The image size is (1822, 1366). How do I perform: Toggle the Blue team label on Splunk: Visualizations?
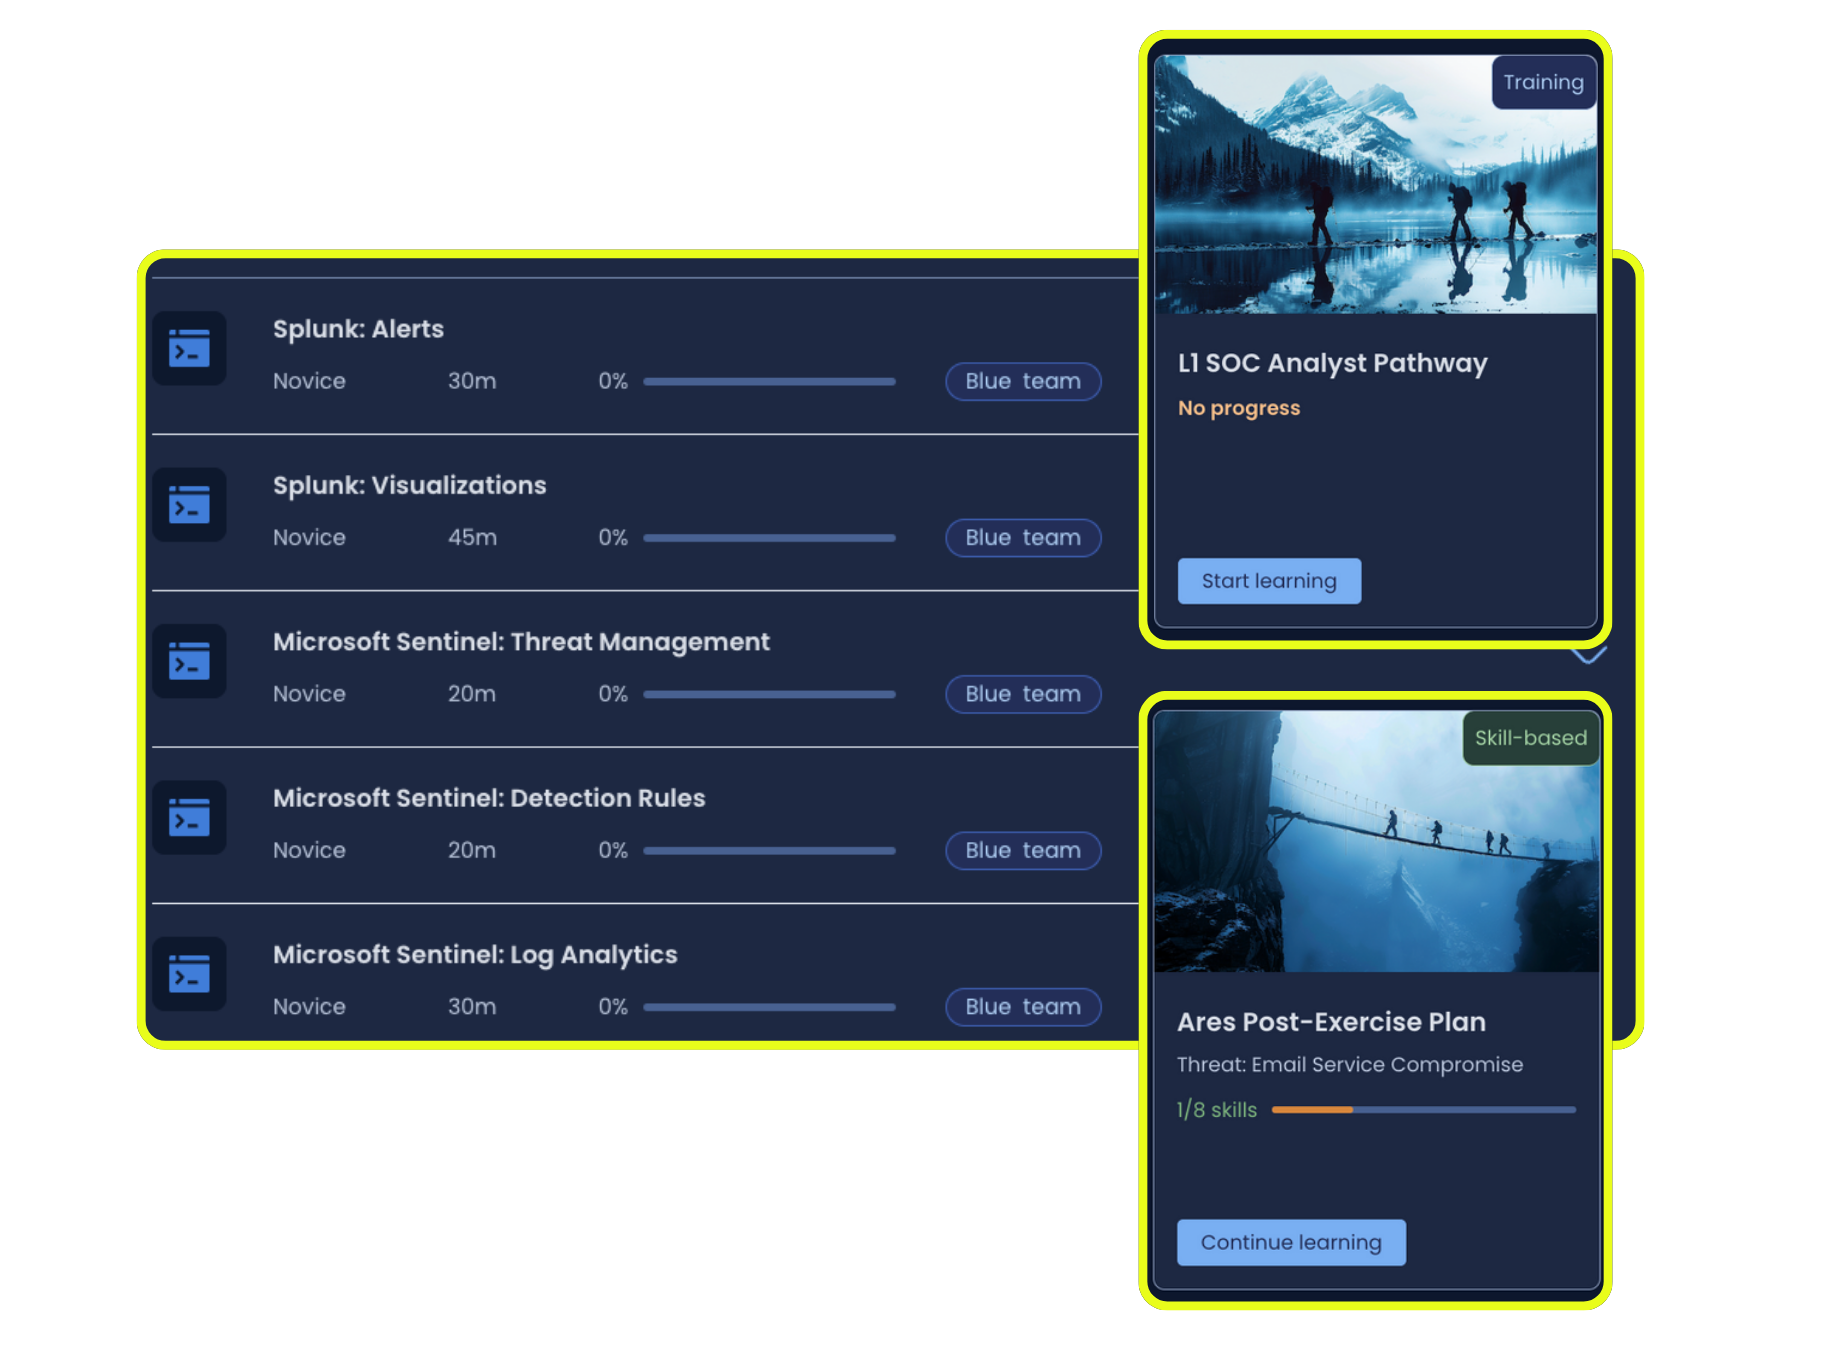tap(1022, 537)
